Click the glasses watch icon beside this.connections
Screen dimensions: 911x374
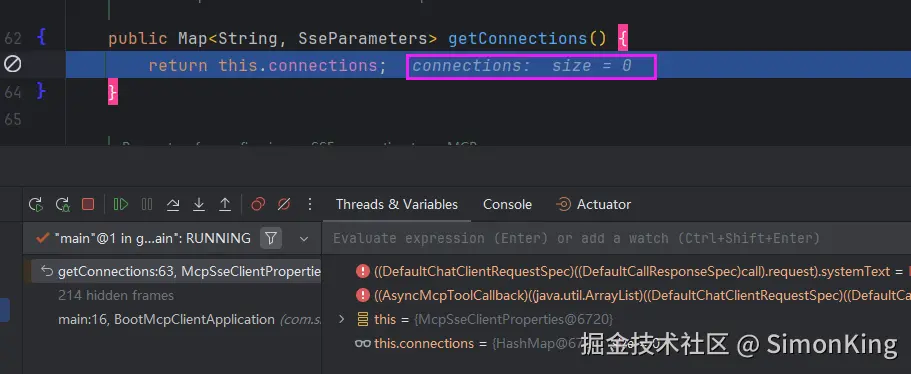(363, 343)
